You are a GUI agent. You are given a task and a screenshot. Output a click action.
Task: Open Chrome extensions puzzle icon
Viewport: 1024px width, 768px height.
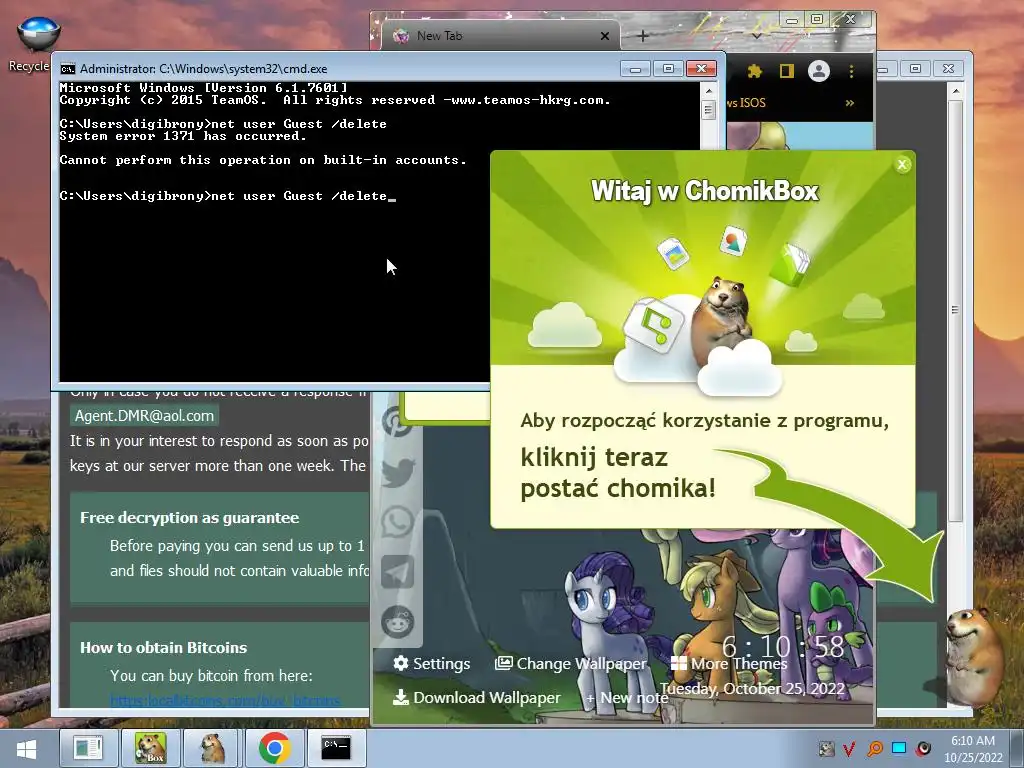(754, 71)
